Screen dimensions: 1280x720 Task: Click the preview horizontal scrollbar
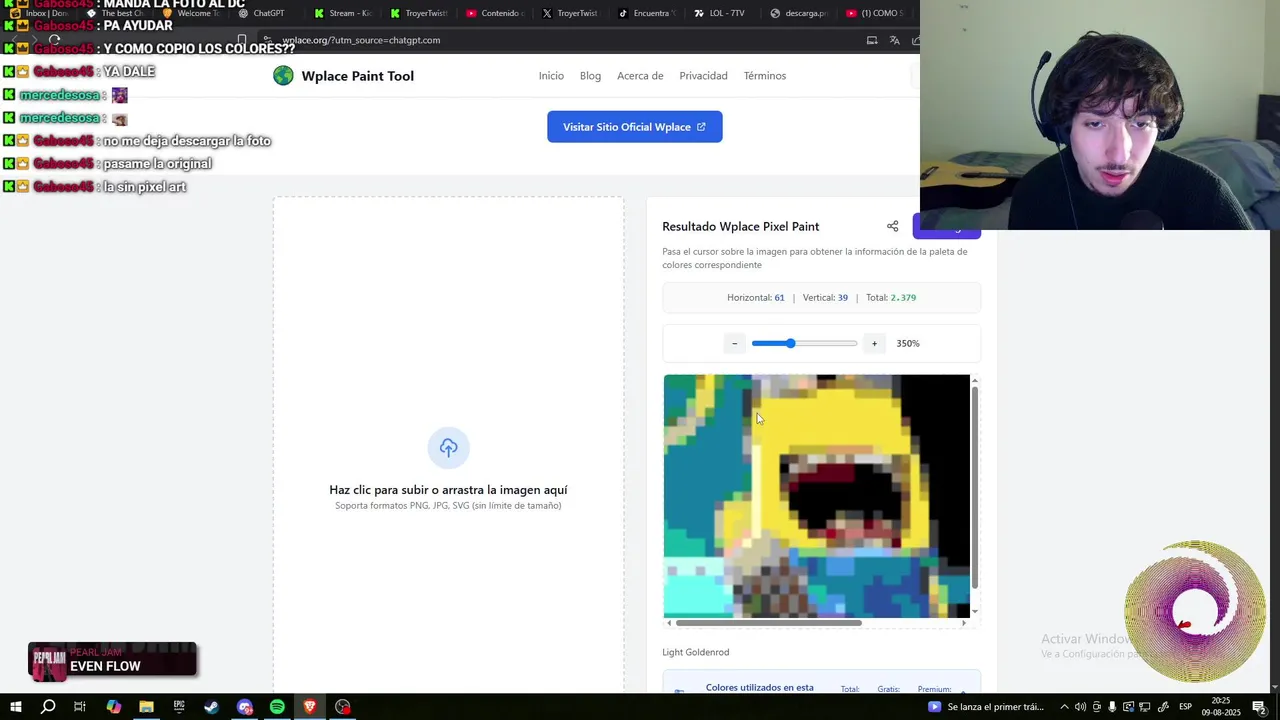point(768,623)
